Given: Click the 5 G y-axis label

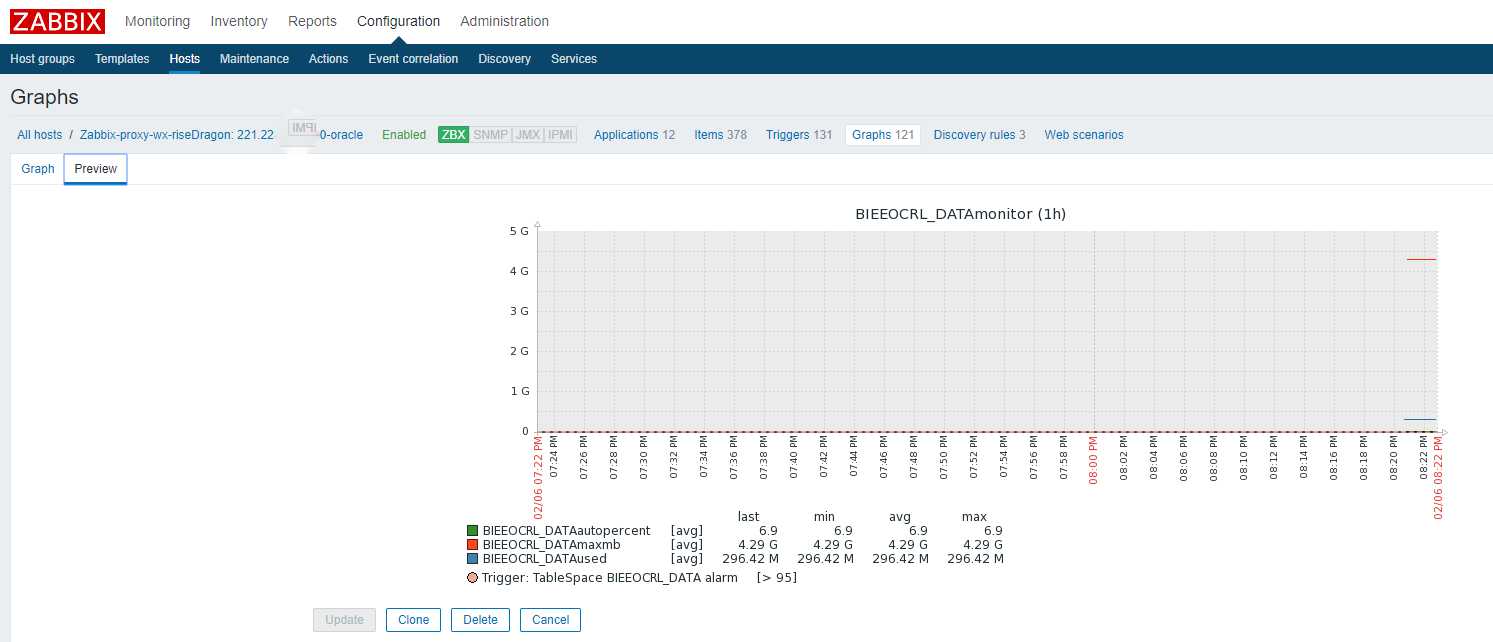Looking at the screenshot, I should 519,231.
